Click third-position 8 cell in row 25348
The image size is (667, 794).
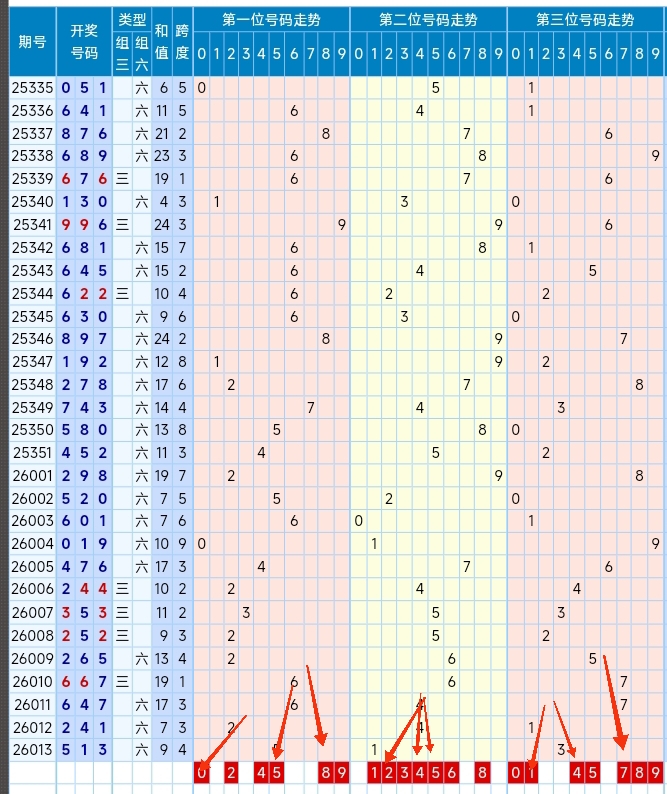pyautogui.click(x=639, y=384)
